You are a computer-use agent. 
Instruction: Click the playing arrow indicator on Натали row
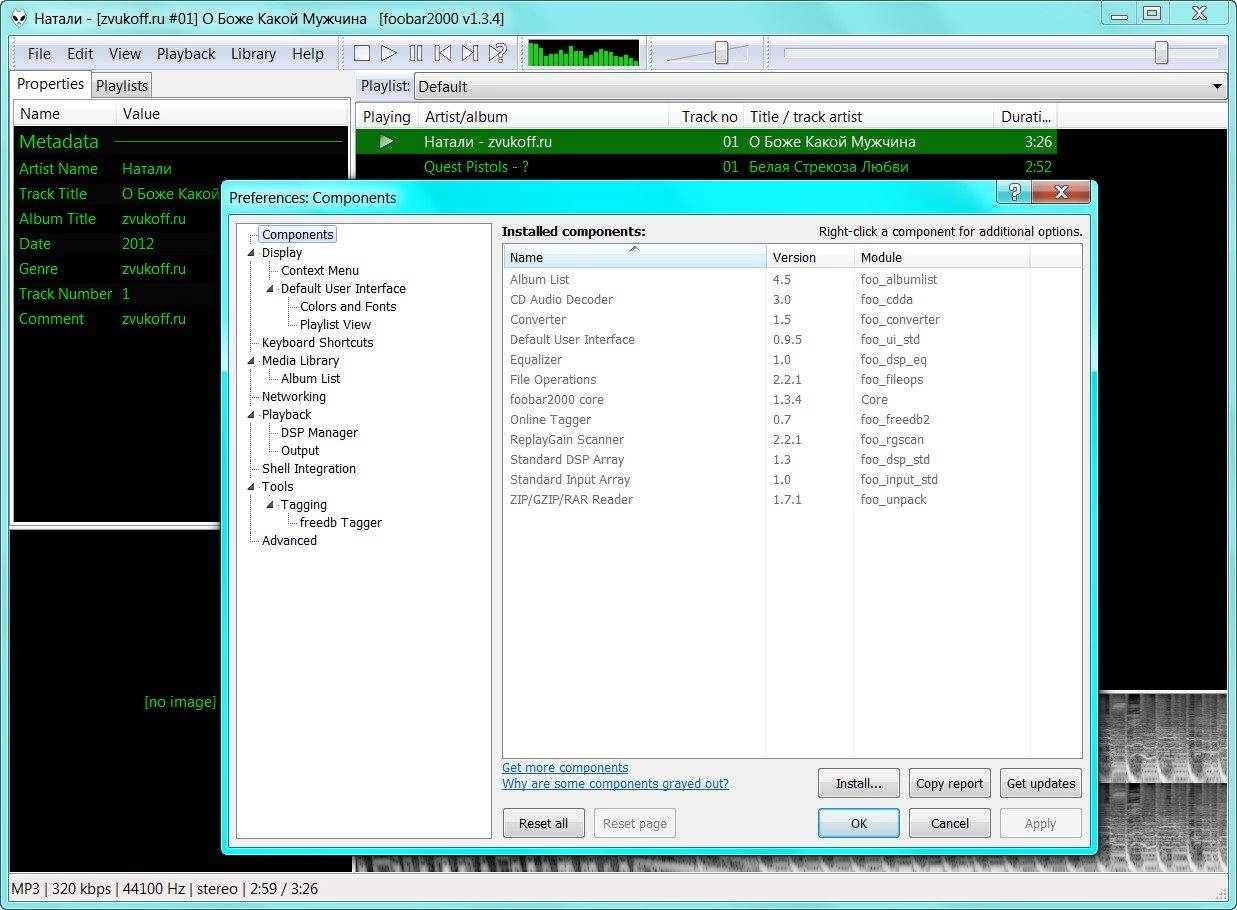tap(387, 142)
